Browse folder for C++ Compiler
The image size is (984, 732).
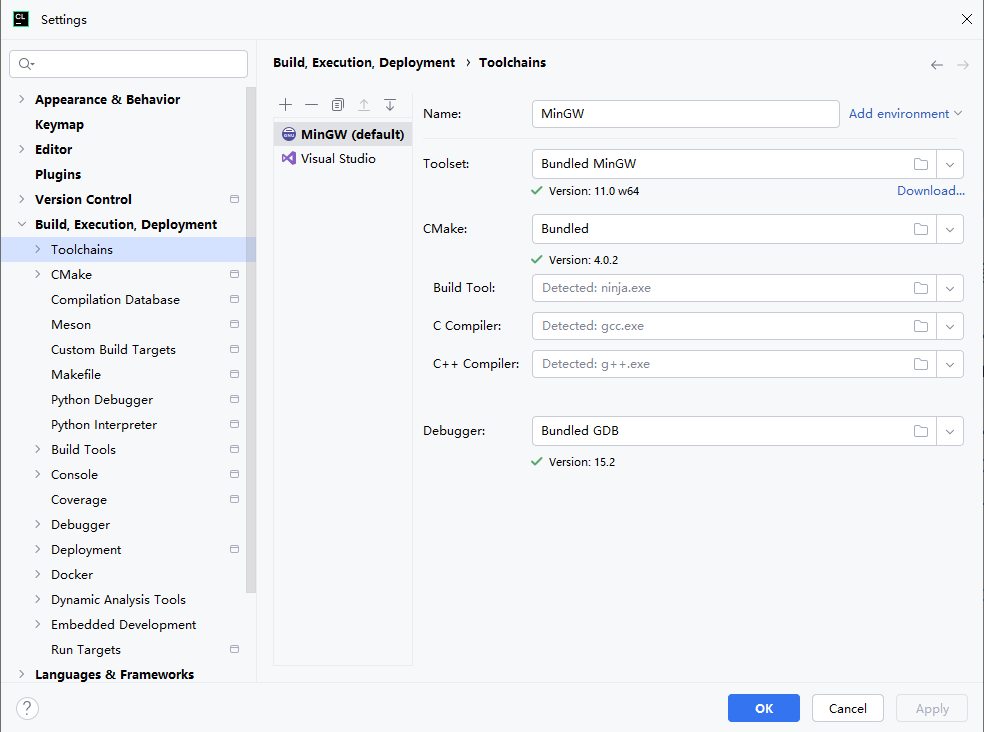[921, 364]
